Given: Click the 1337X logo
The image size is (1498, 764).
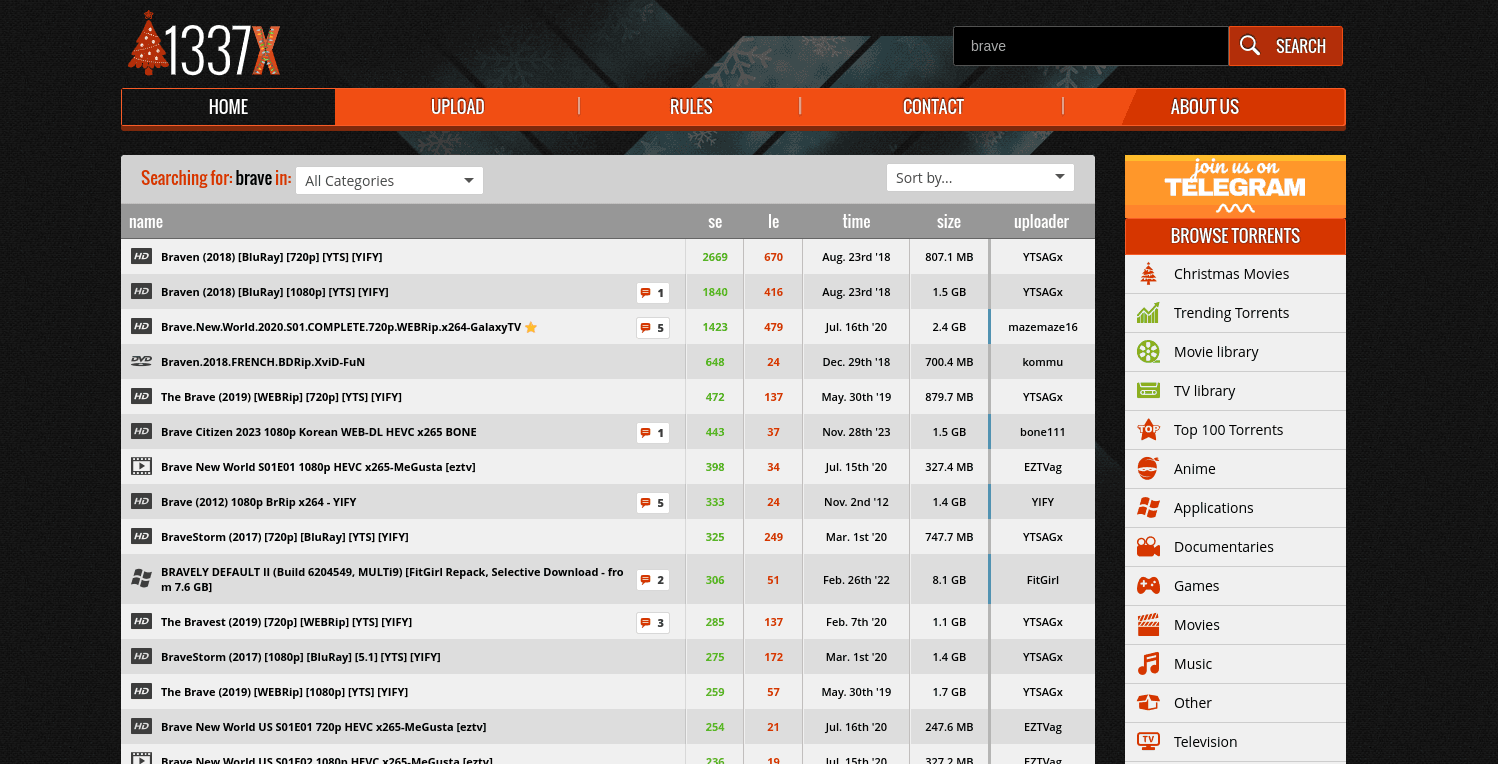Looking at the screenshot, I should (204, 44).
